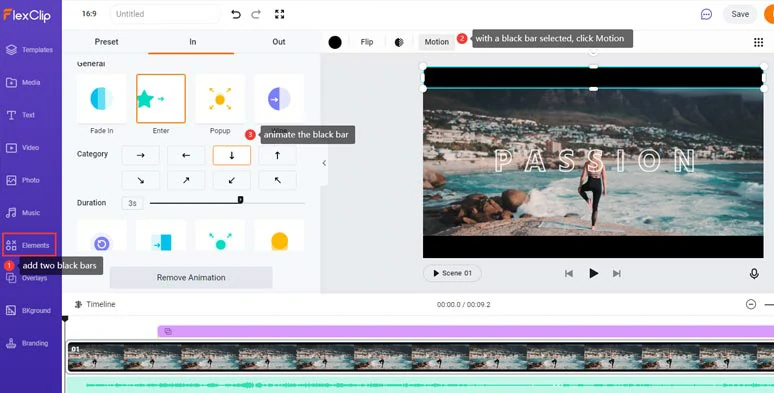Select right arrow direction
Screen dimensions: 774x393
141,155
